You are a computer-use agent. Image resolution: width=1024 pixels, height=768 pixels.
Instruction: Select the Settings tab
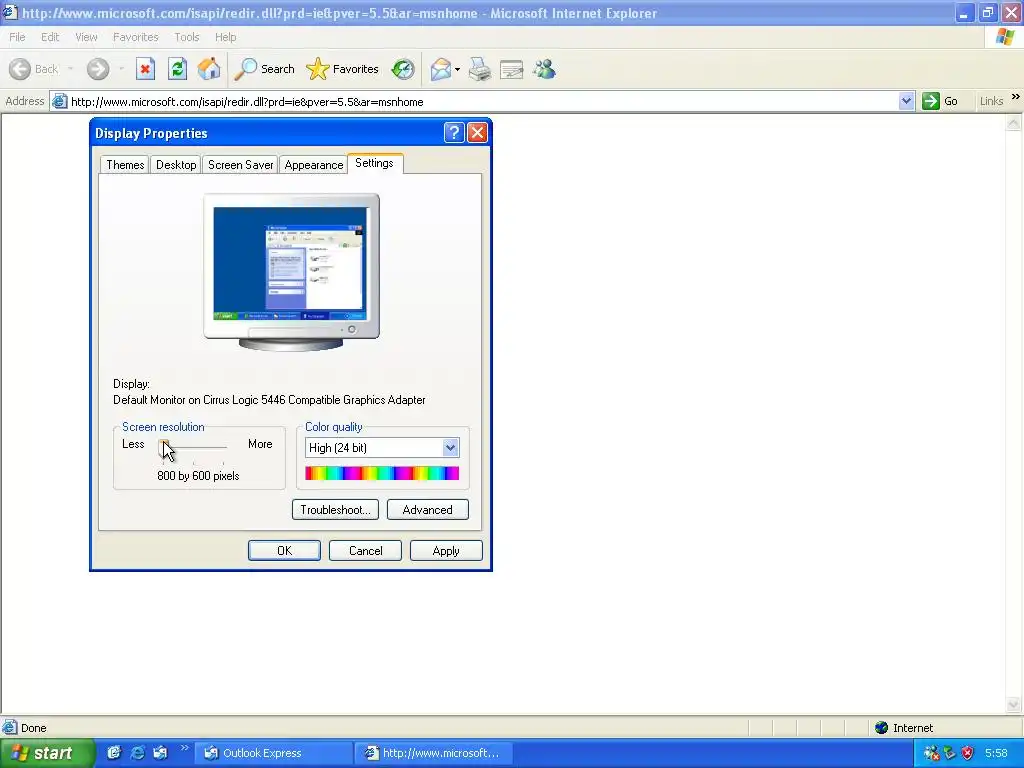374,163
